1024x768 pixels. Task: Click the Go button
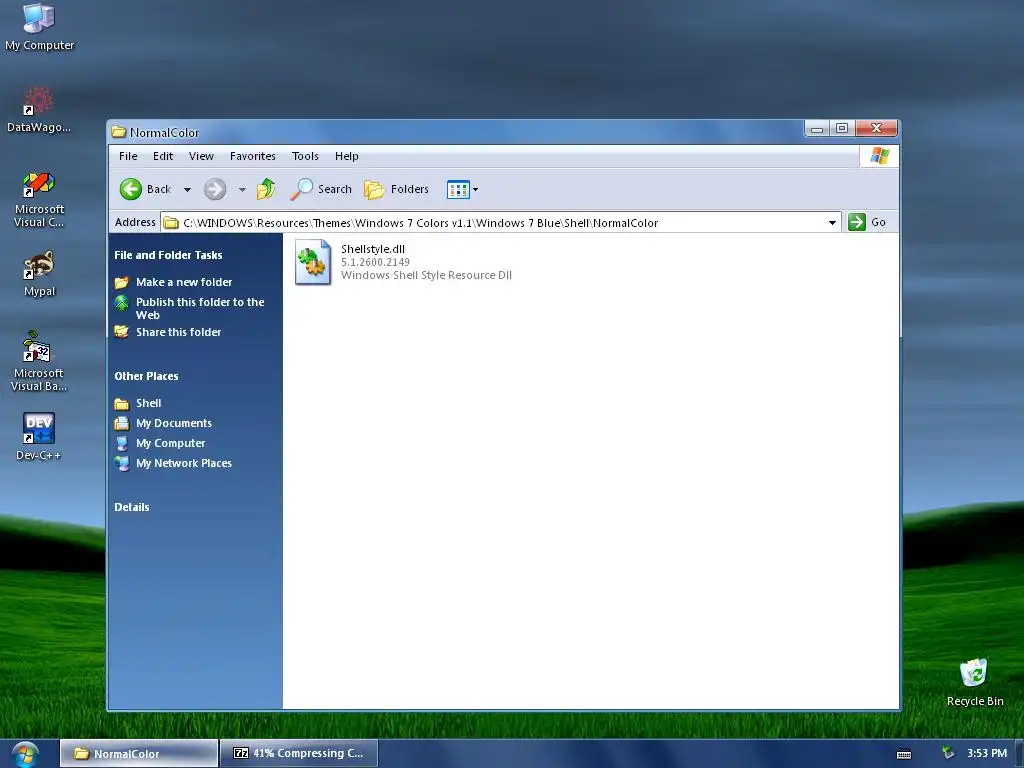click(867, 222)
